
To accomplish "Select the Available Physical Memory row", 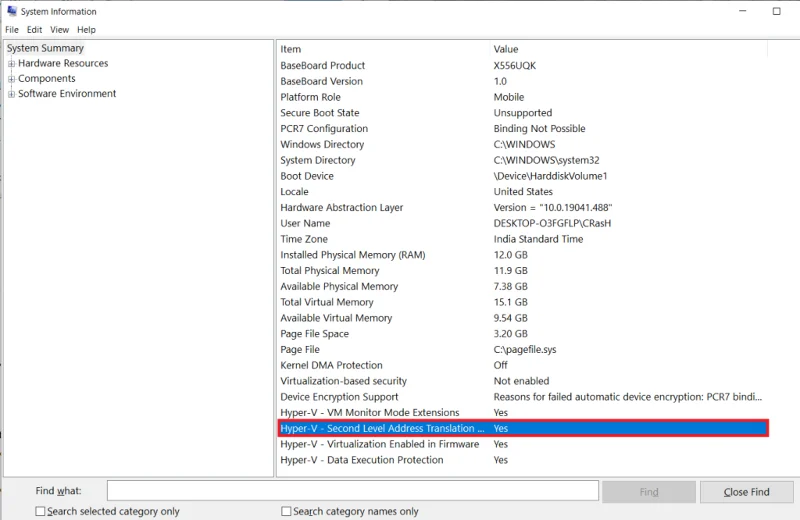I will (x=523, y=287).
